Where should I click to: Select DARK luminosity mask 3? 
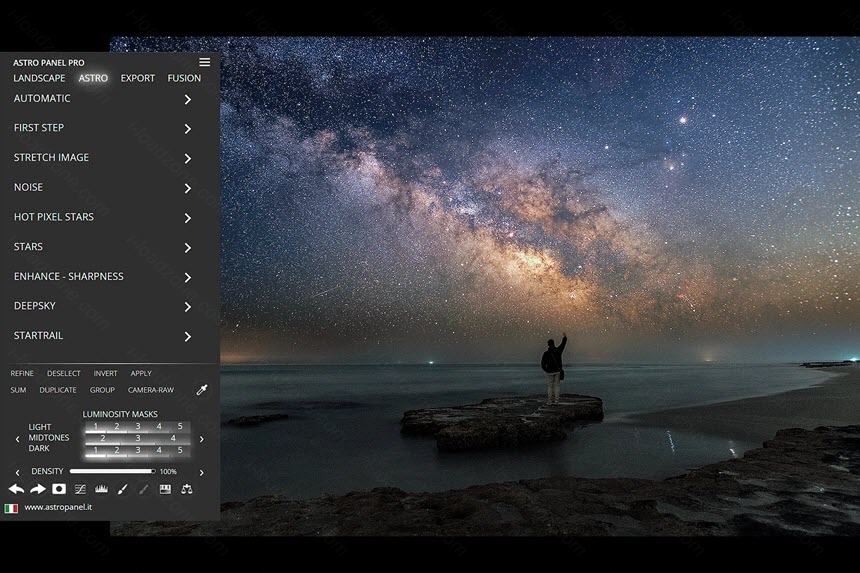138,450
